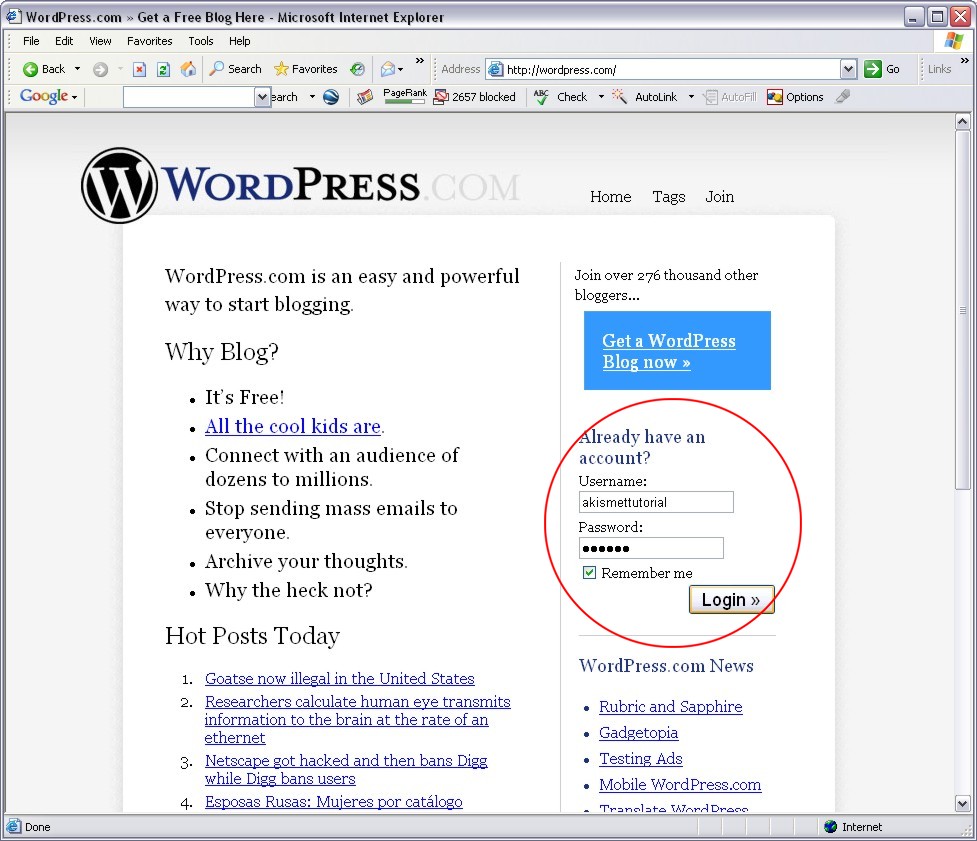Open the Favorites star panel
Image resolution: width=977 pixels, height=841 pixels.
(x=306, y=69)
